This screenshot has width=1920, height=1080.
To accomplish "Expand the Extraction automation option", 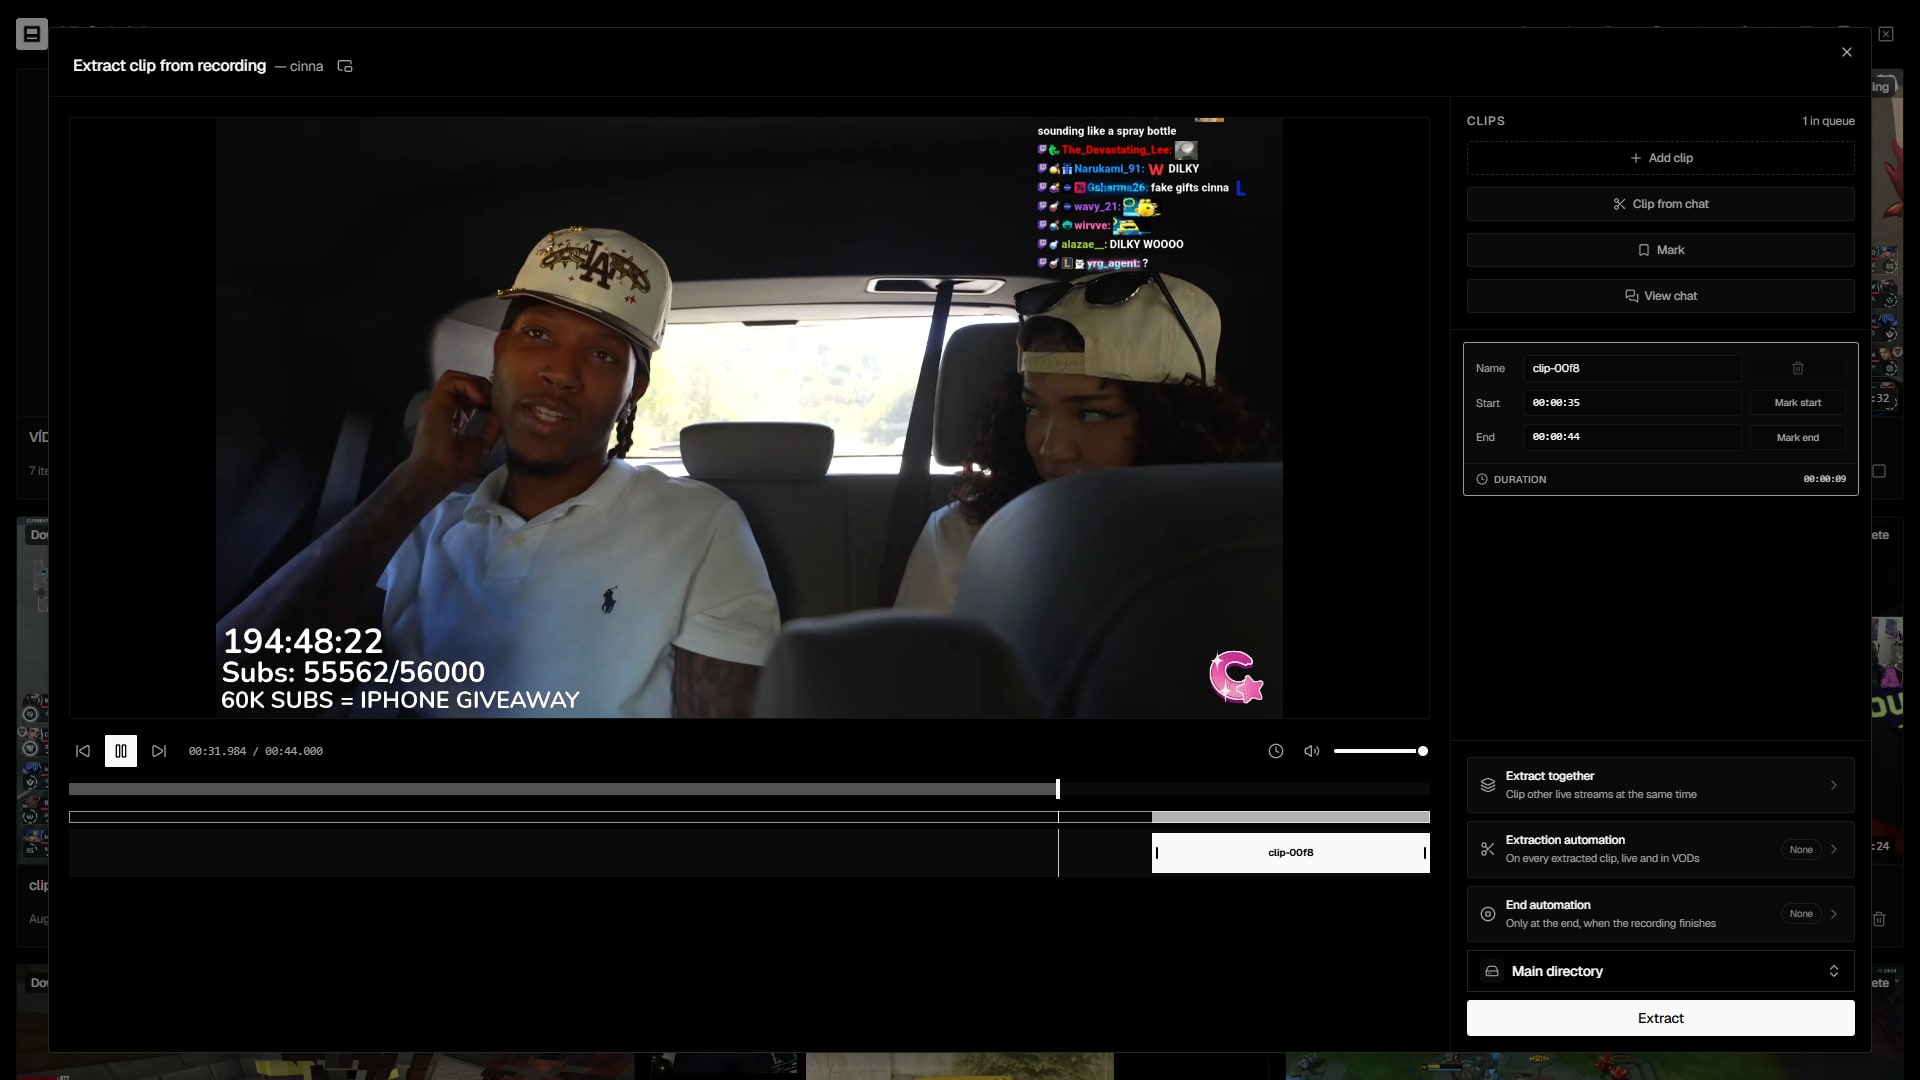I will click(x=1661, y=849).
